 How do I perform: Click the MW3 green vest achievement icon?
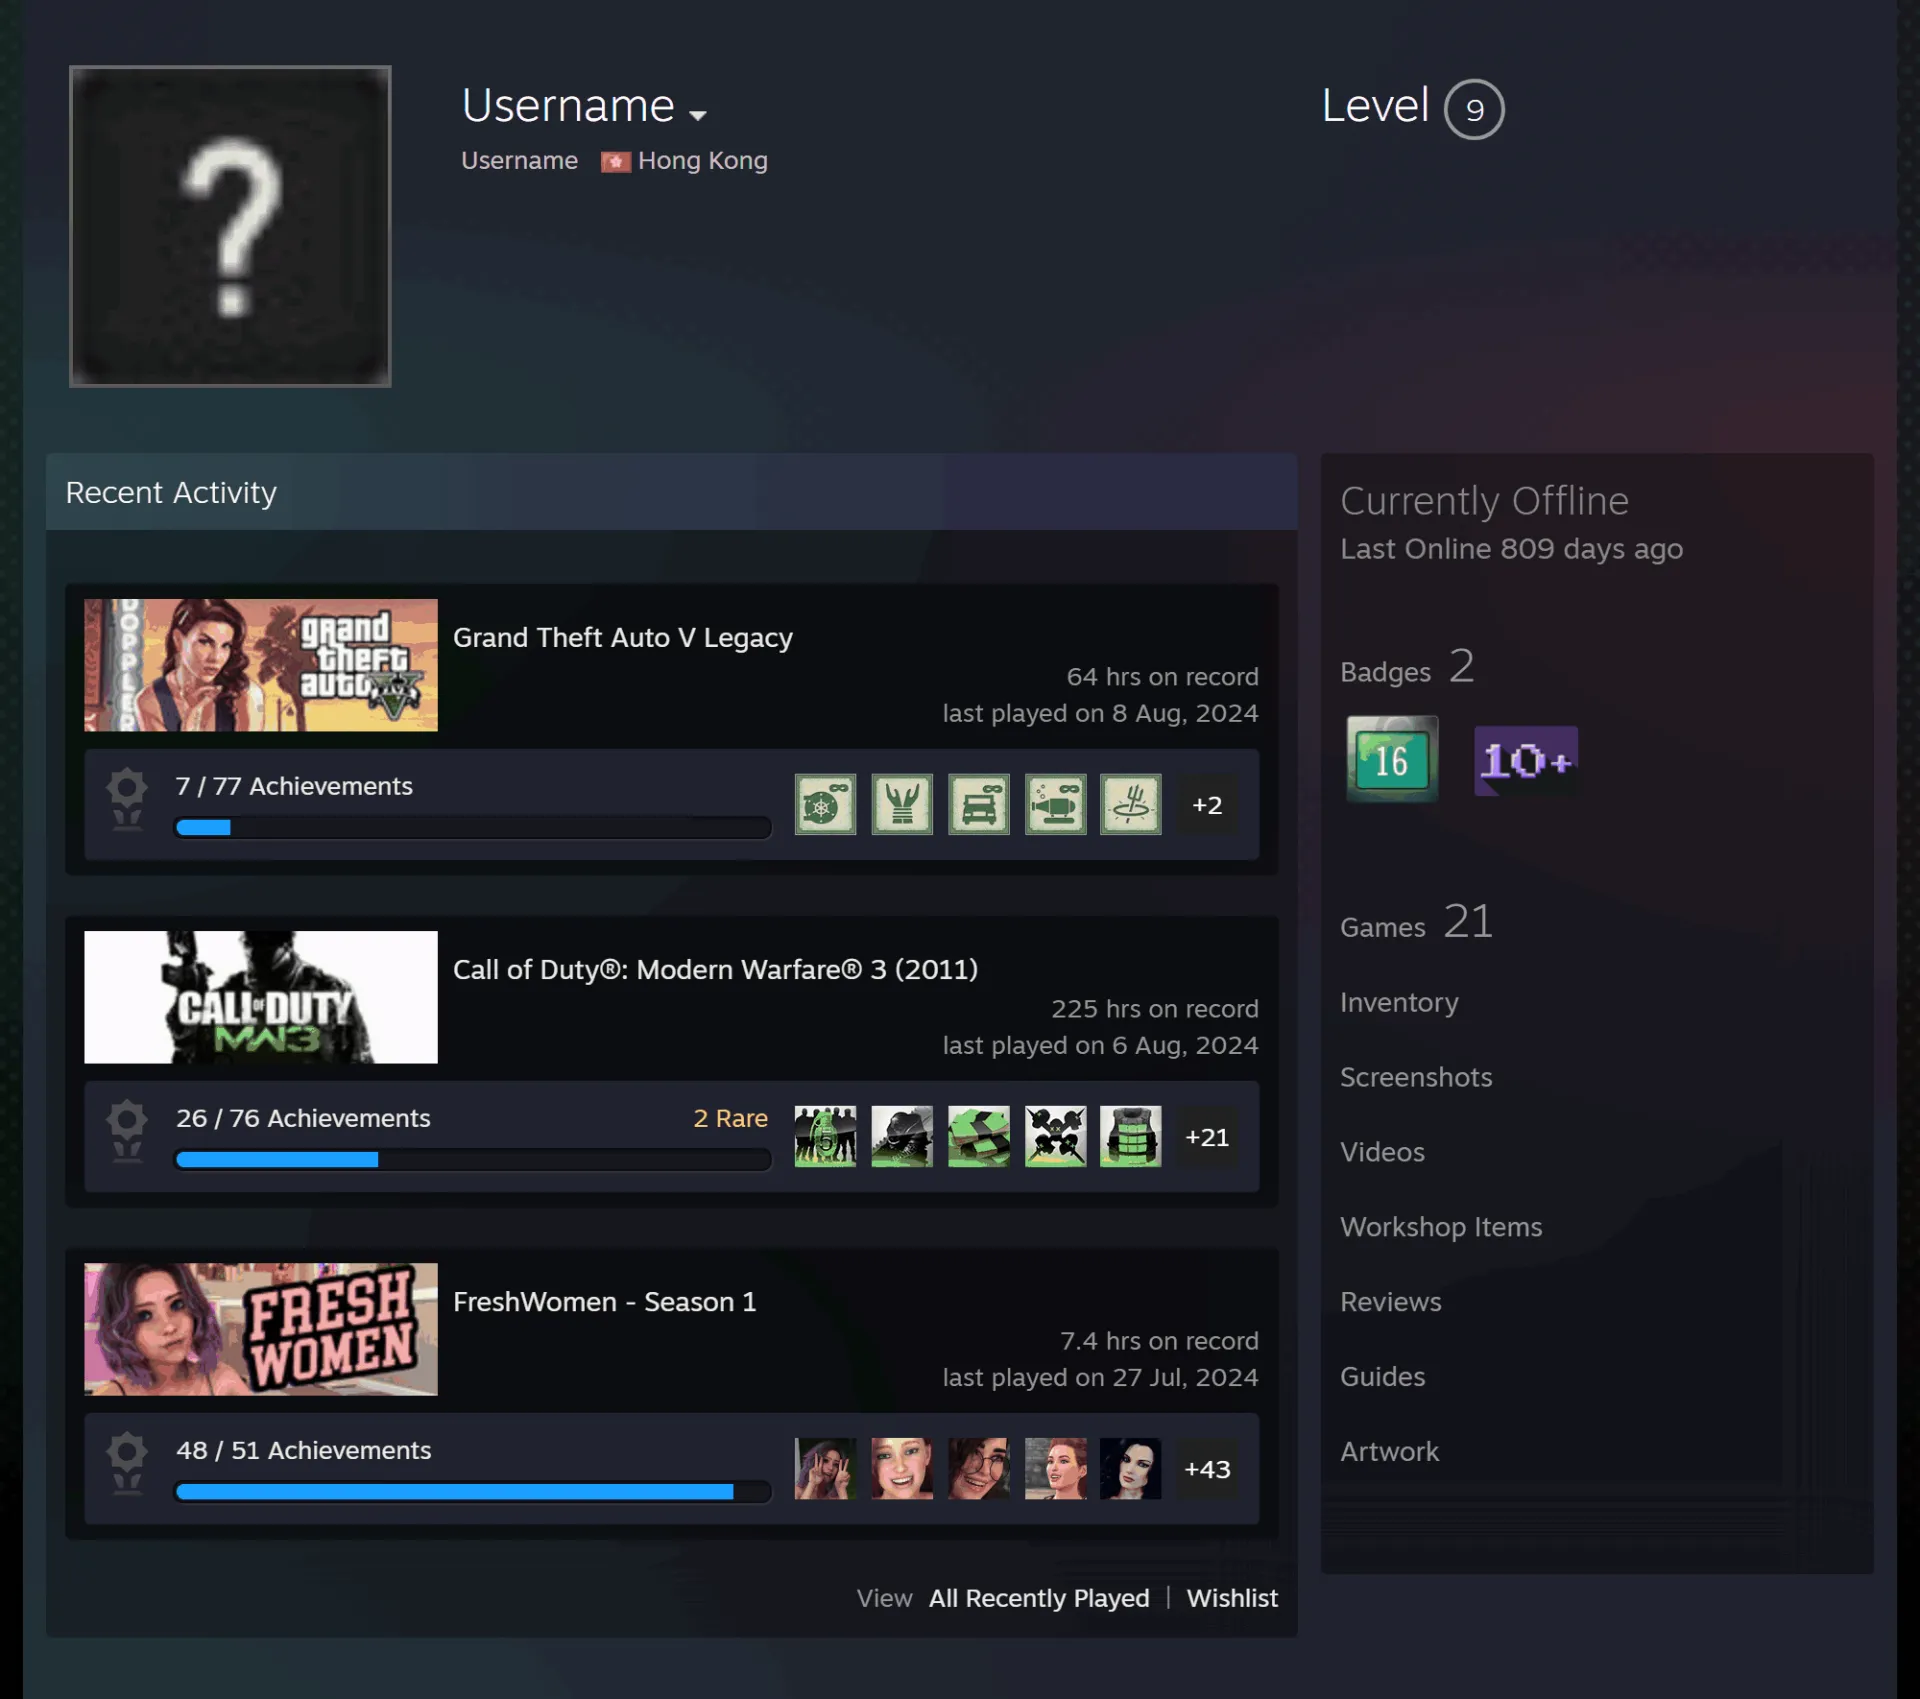pyautogui.click(x=1131, y=1136)
